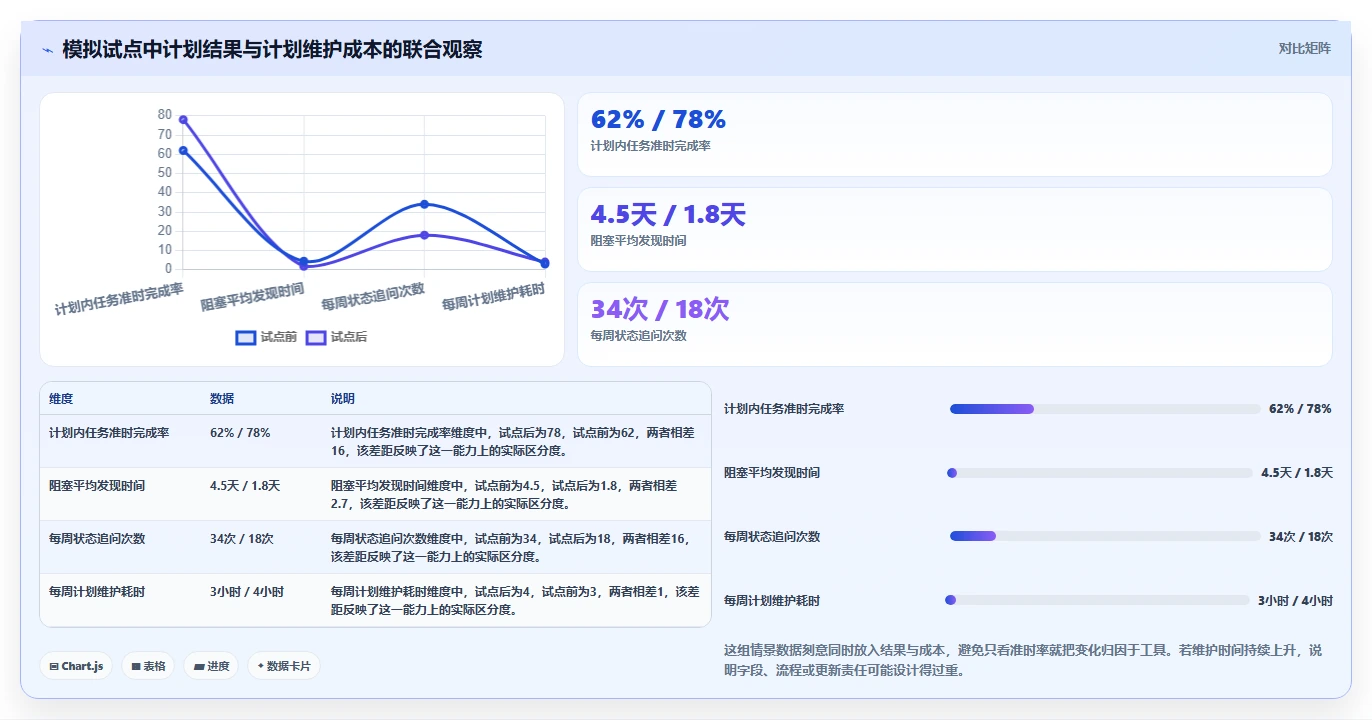1372x720 pixels.
Task: Click progress label 3小时 / 4小时 at right
Action: pos(1295,600)
